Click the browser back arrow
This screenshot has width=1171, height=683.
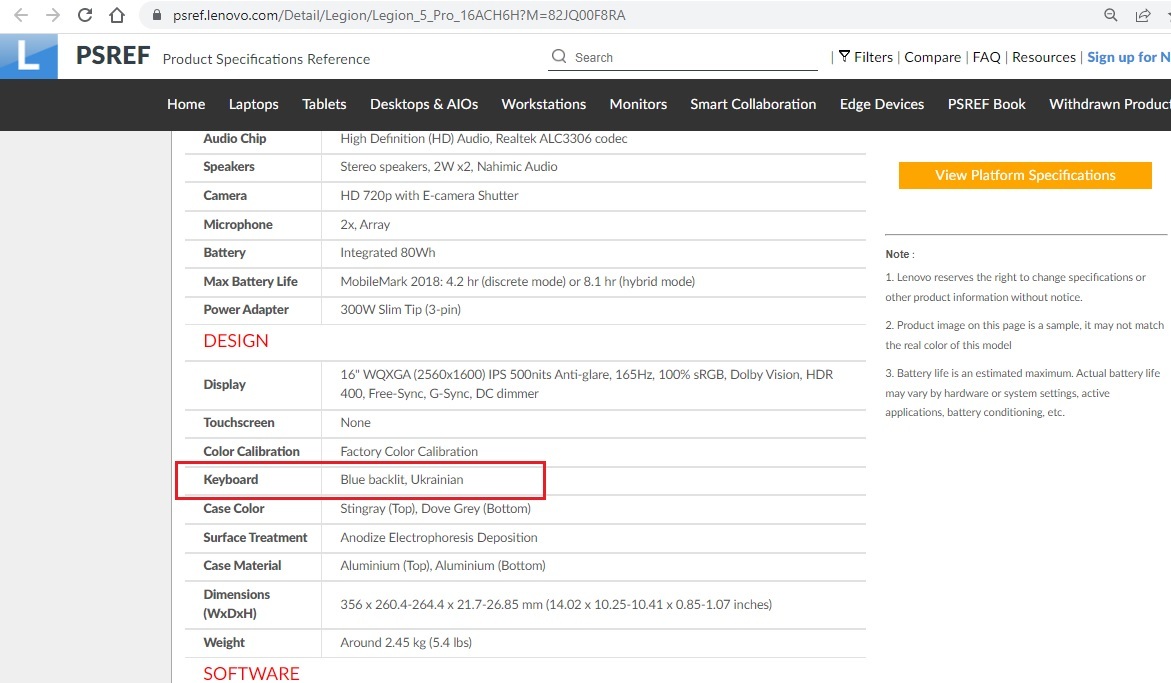click(x=21, y=15)
